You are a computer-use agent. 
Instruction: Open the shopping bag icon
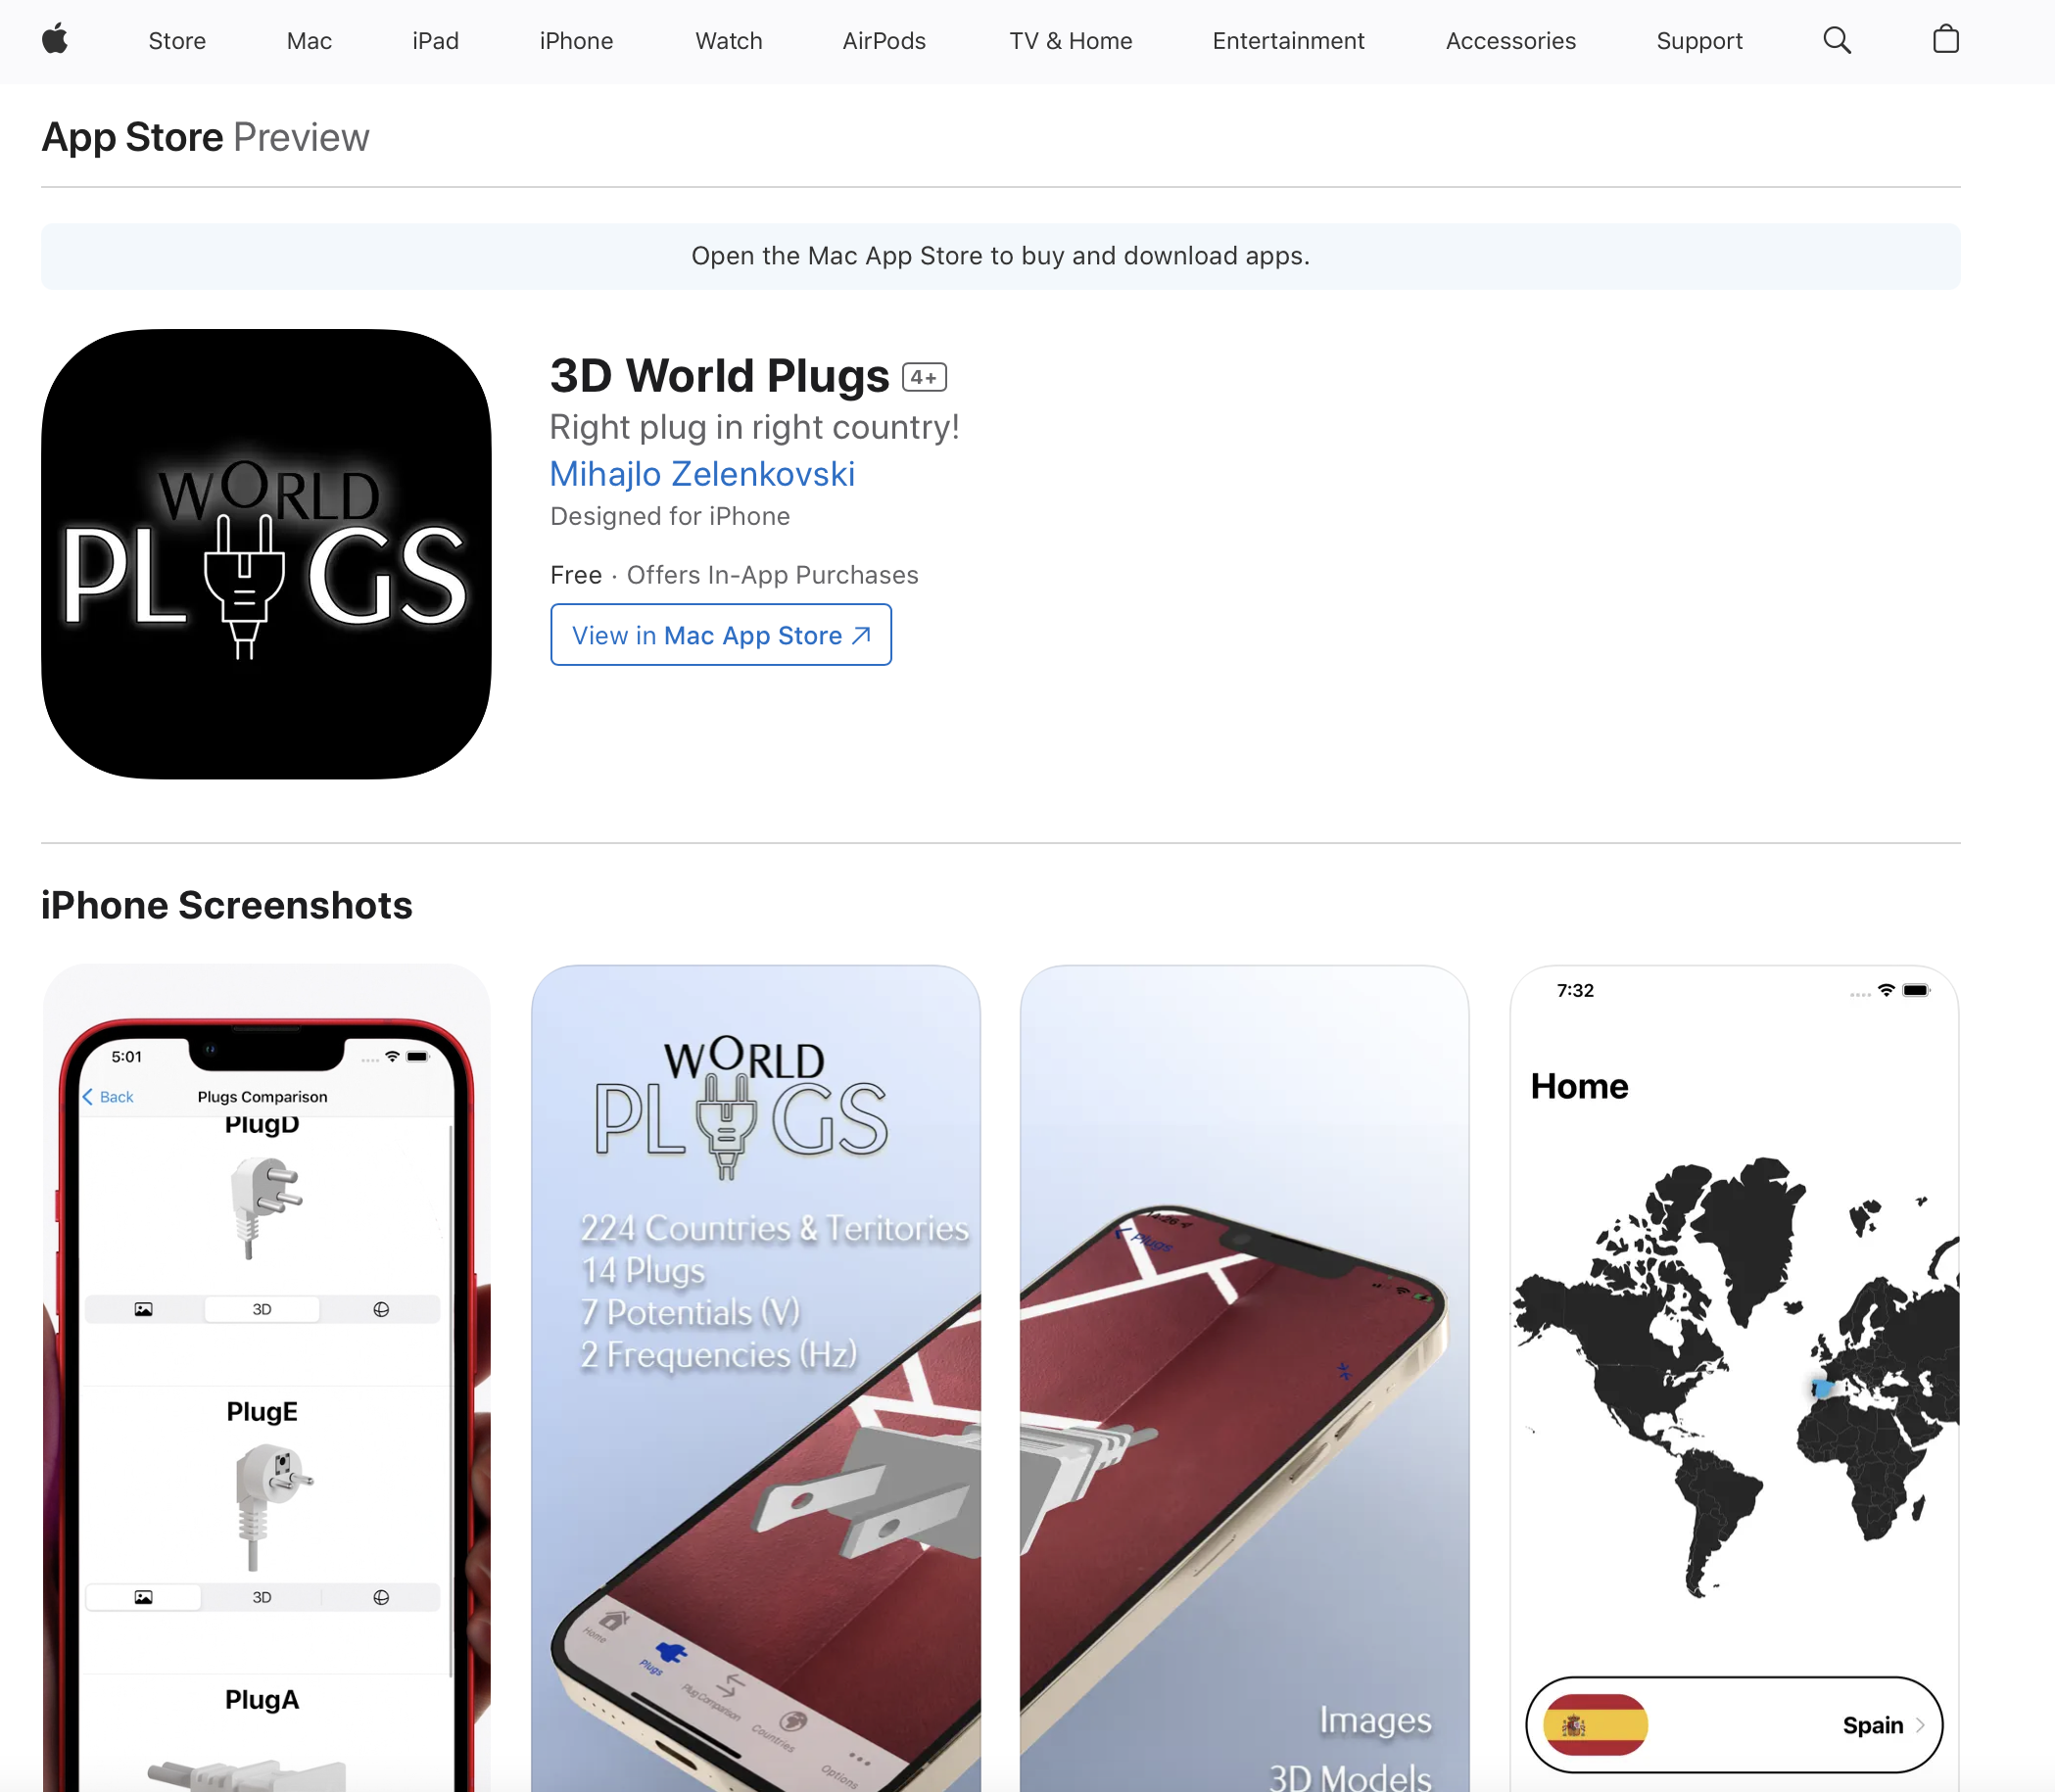point(1945,40)
